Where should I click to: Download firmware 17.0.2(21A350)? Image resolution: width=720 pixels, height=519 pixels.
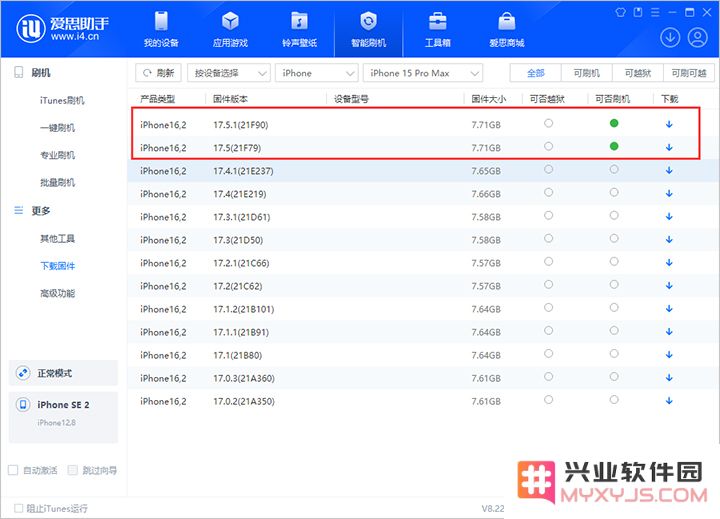pyautogui.click(x=669, y=401)
